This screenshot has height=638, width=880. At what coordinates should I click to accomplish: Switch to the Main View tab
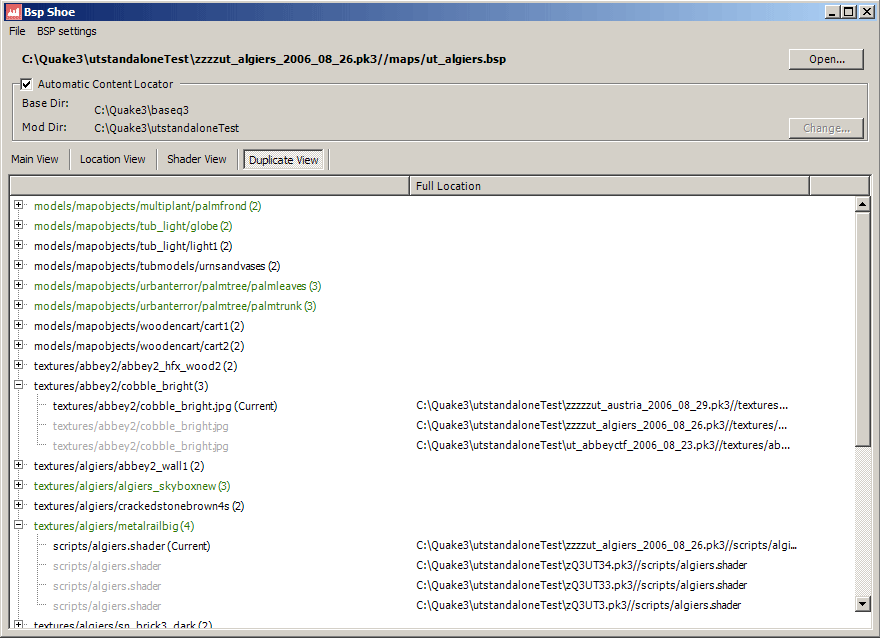coord(35,159)
